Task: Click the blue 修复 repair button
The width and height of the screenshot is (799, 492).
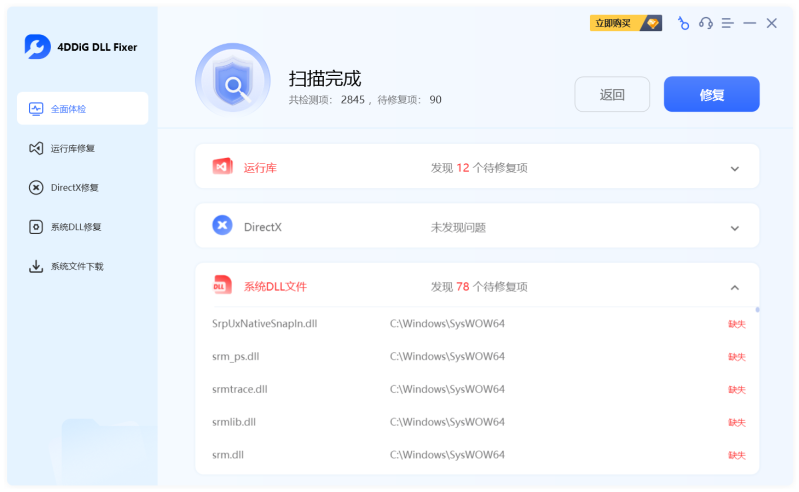Action: click(711, 94)
